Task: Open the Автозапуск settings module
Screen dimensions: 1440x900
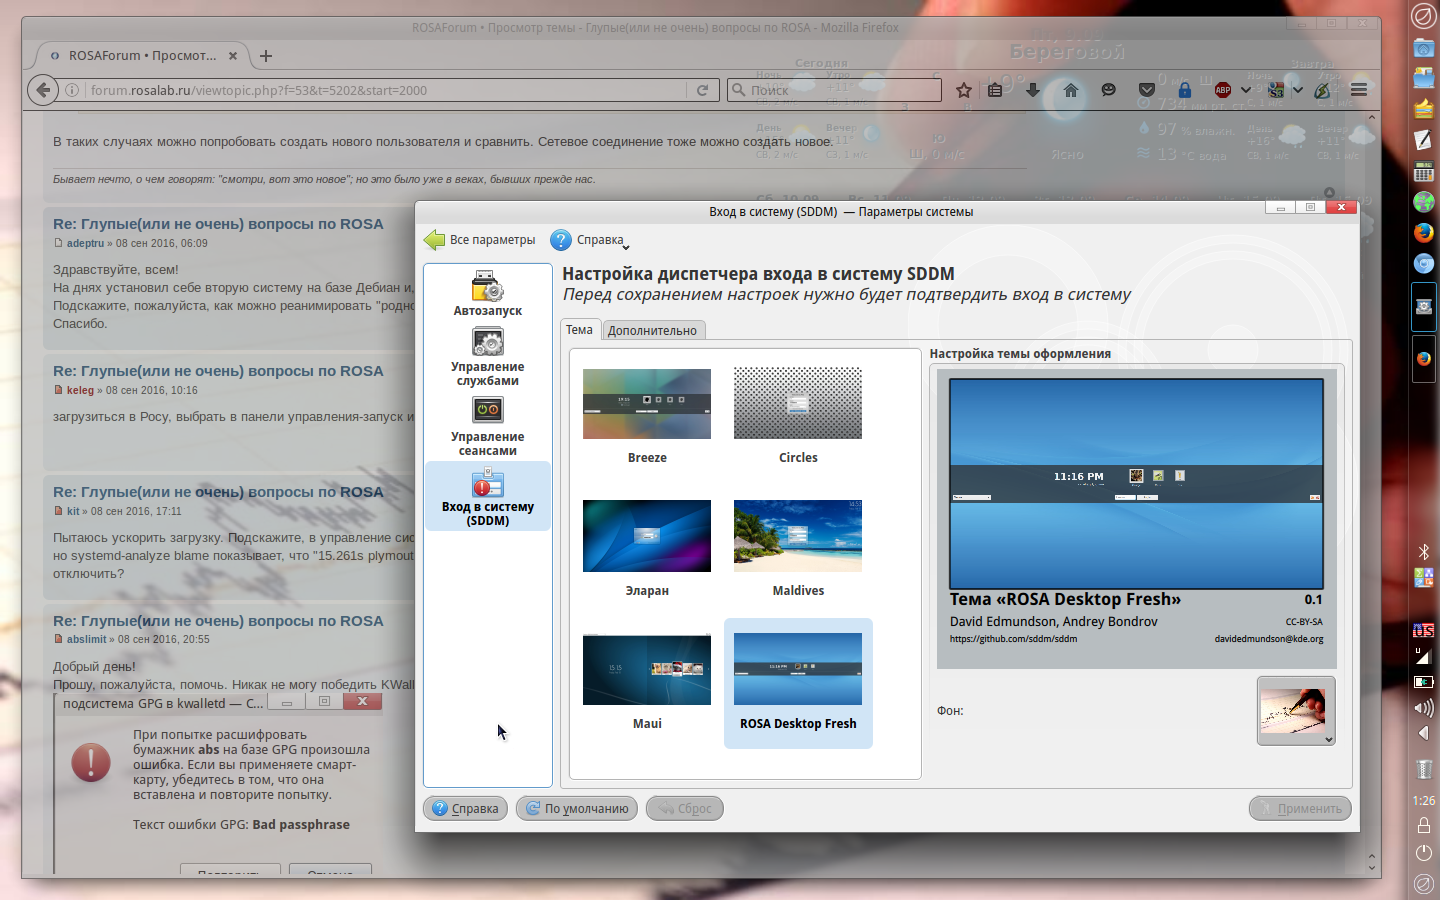Action: point(487,293)
